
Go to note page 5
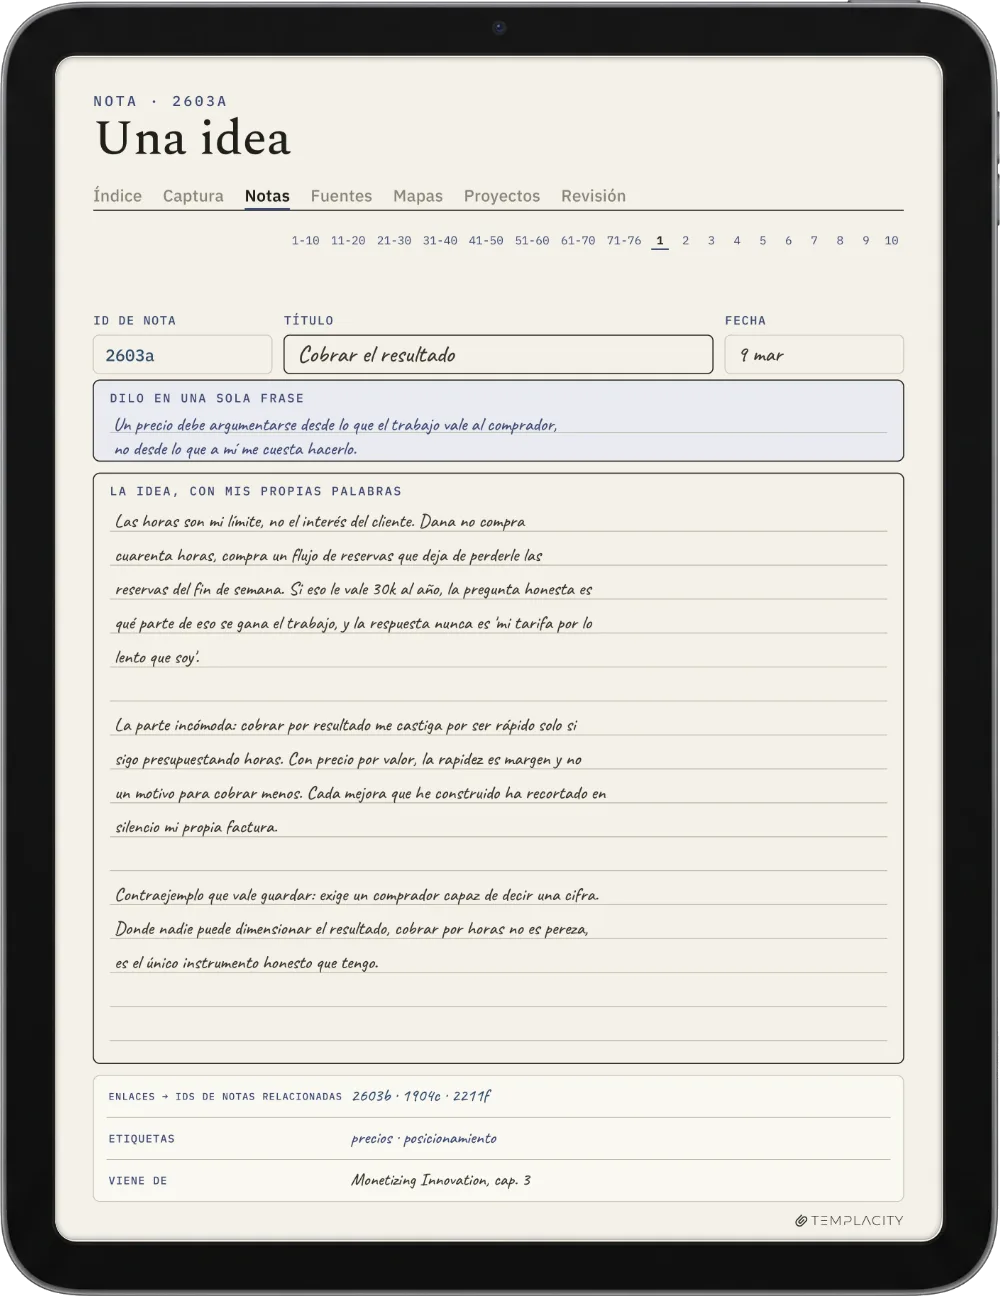(x=763, y=241)
